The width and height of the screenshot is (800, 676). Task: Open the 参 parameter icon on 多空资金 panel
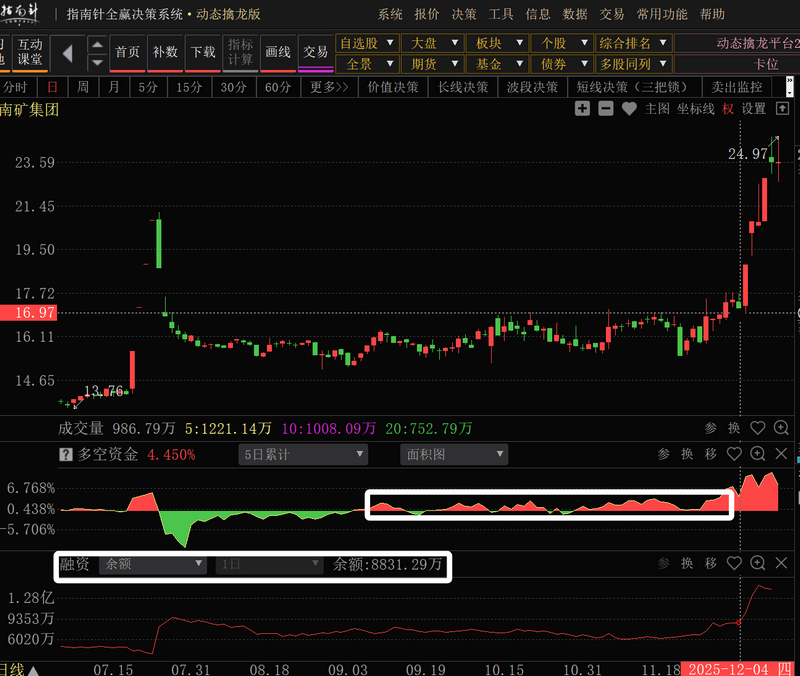(x=662, y=454)
